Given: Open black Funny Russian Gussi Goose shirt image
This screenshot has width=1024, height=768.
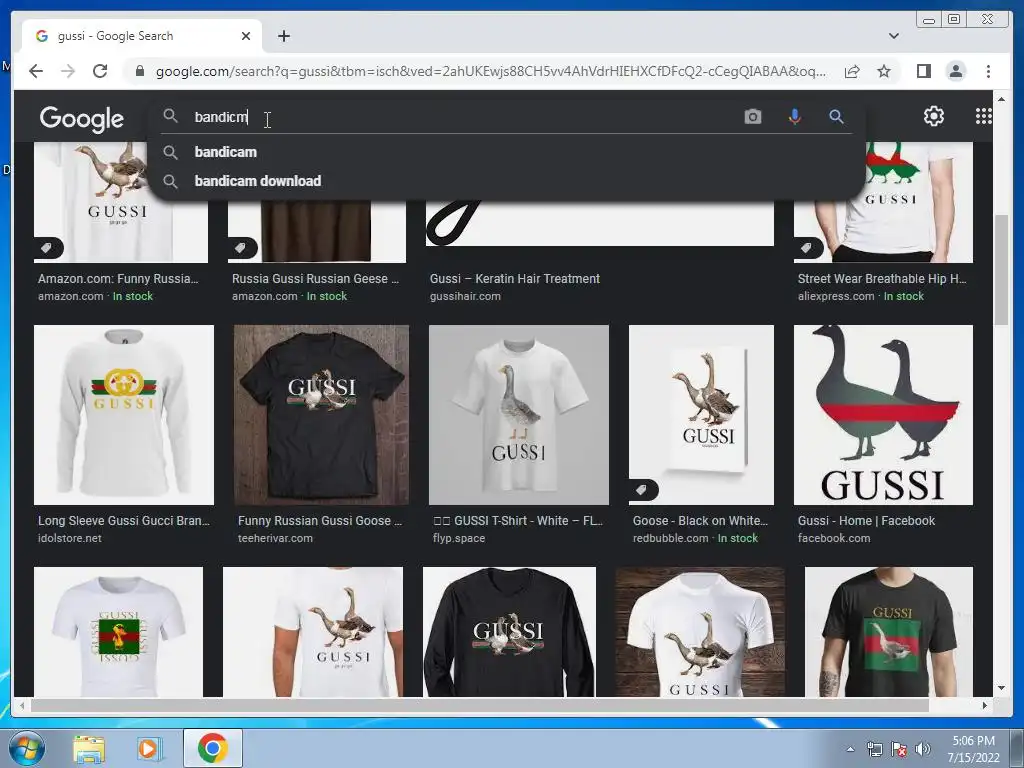Looking at the screenshot, I should point(321,415).
